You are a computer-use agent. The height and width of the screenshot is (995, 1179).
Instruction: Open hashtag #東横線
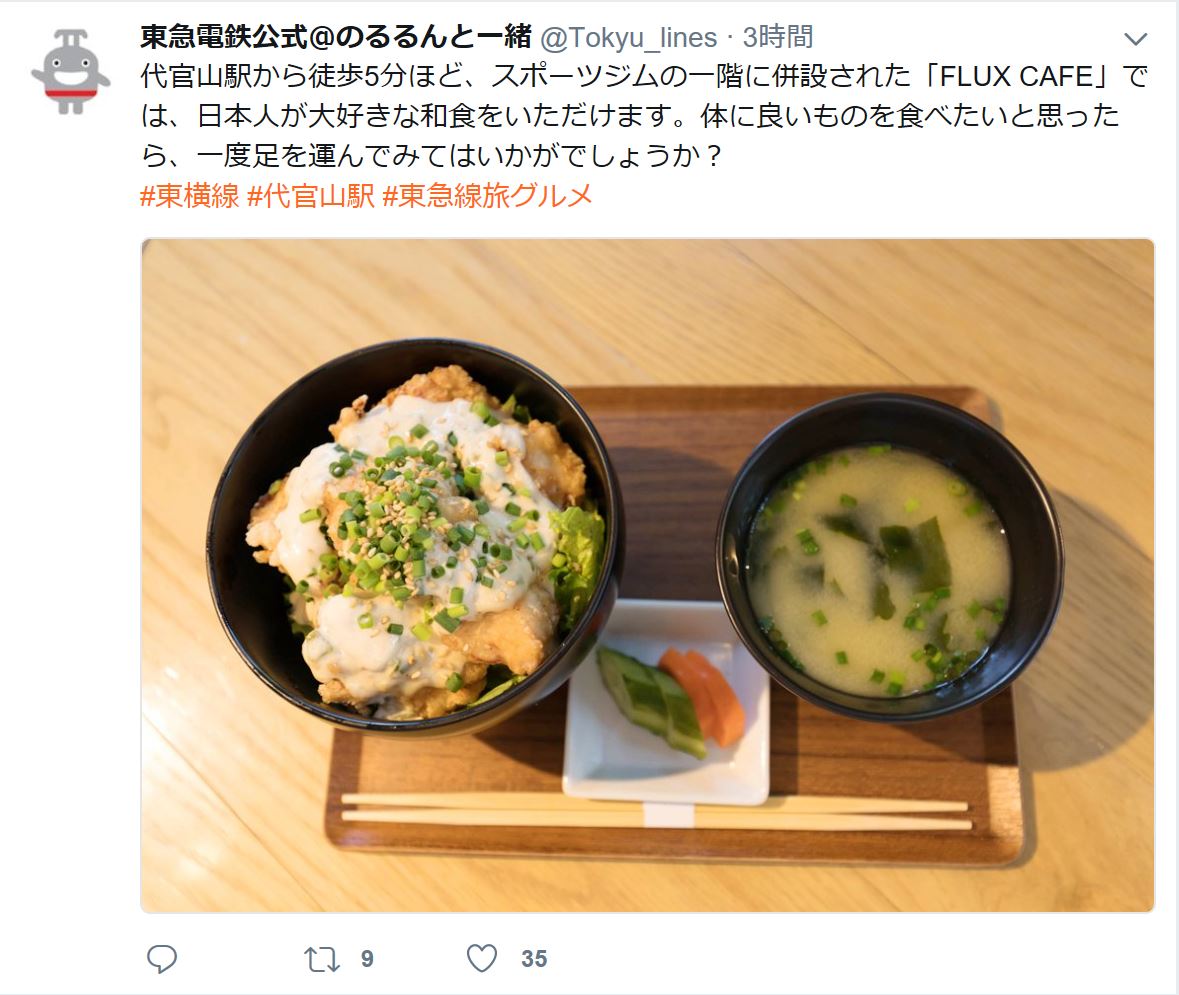pyautogui.click(x=189, y=196)
